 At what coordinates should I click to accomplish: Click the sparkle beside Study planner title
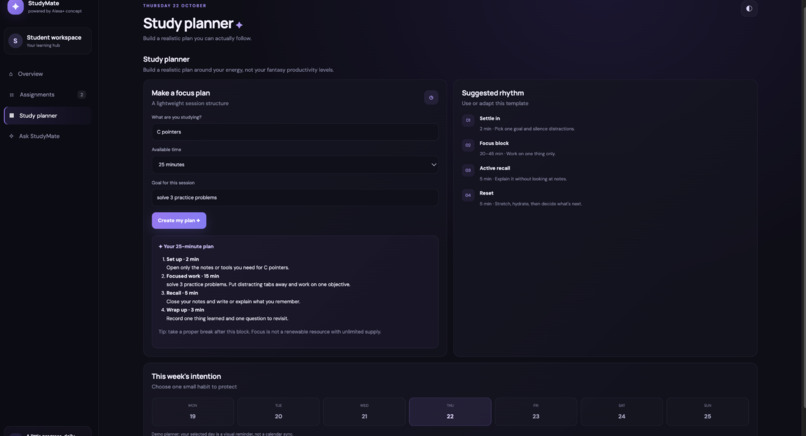[239, 25]
